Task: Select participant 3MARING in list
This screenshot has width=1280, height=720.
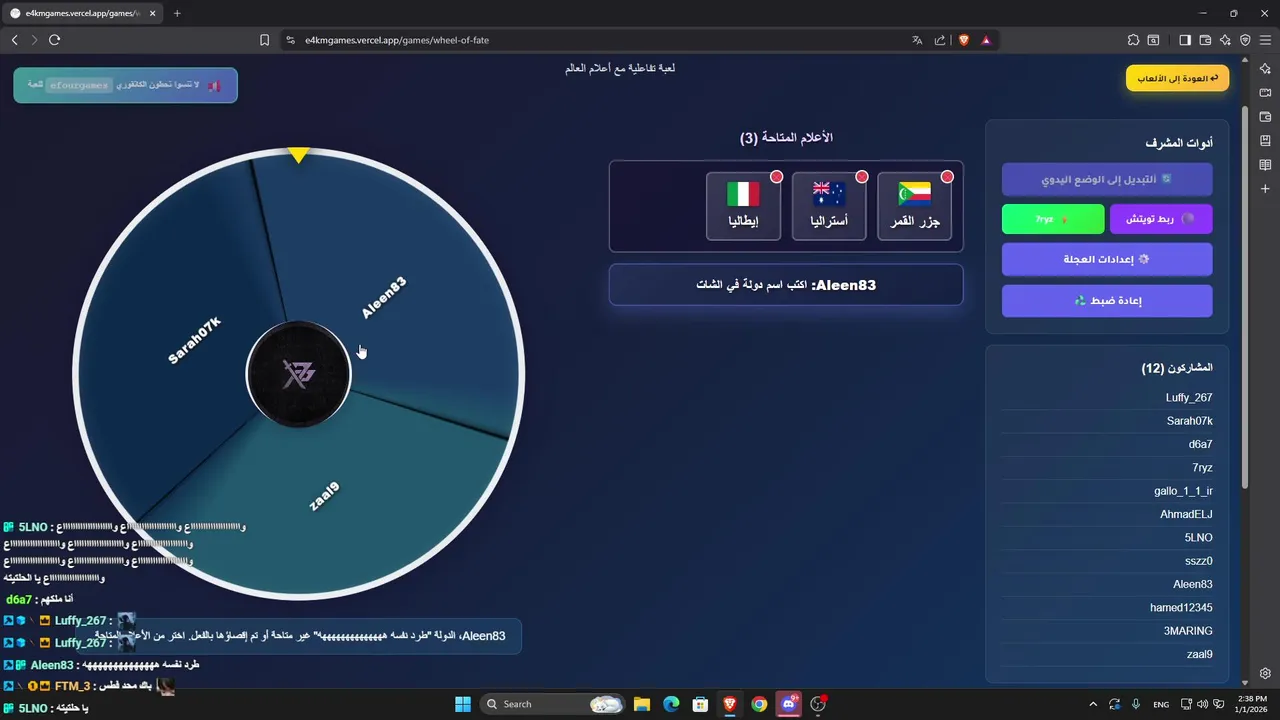Action: (1107, 631)
